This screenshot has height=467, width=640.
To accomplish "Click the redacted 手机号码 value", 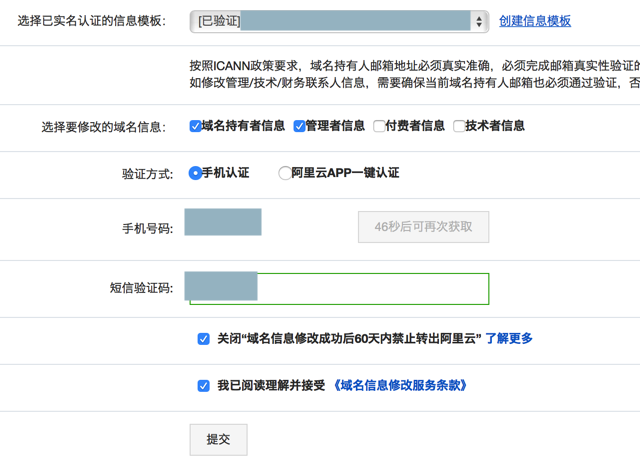I will tap(223, 223).
